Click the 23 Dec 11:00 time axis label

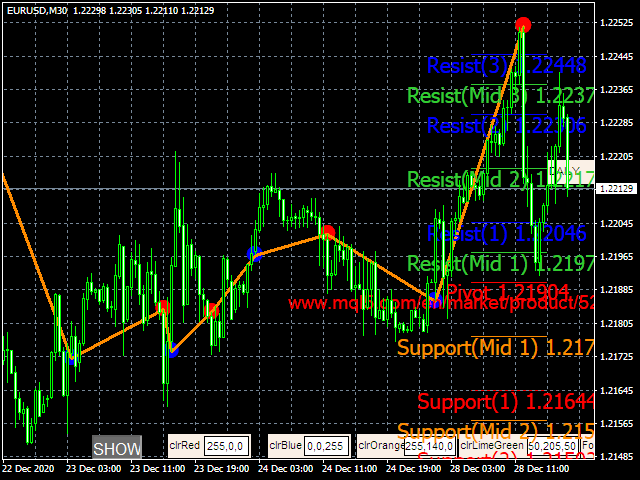coord(157,469)
